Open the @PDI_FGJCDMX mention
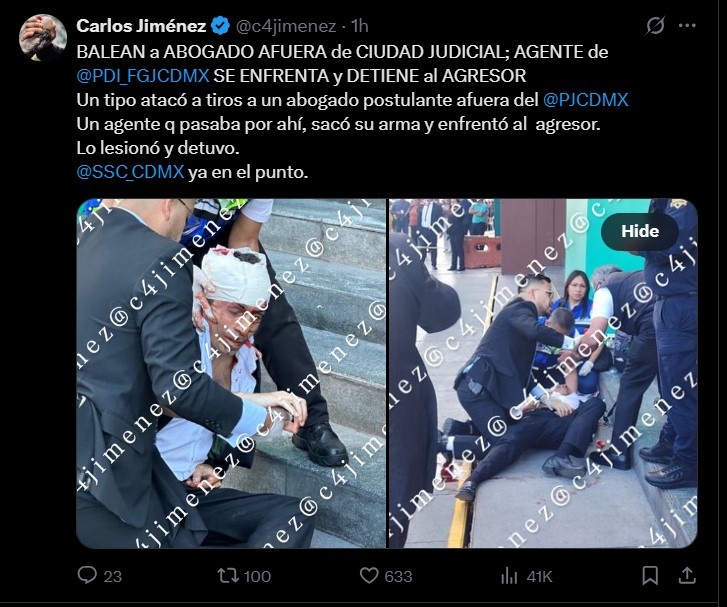The image size is (727, 607). (x=143, y=76)
